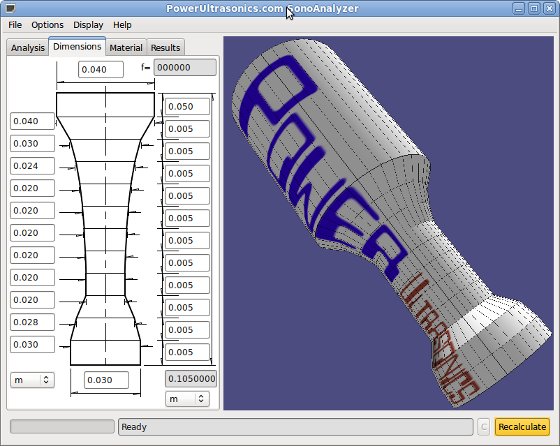The image size is (560, 446).
Task: Open the File menu
Action: click(15, 25)
